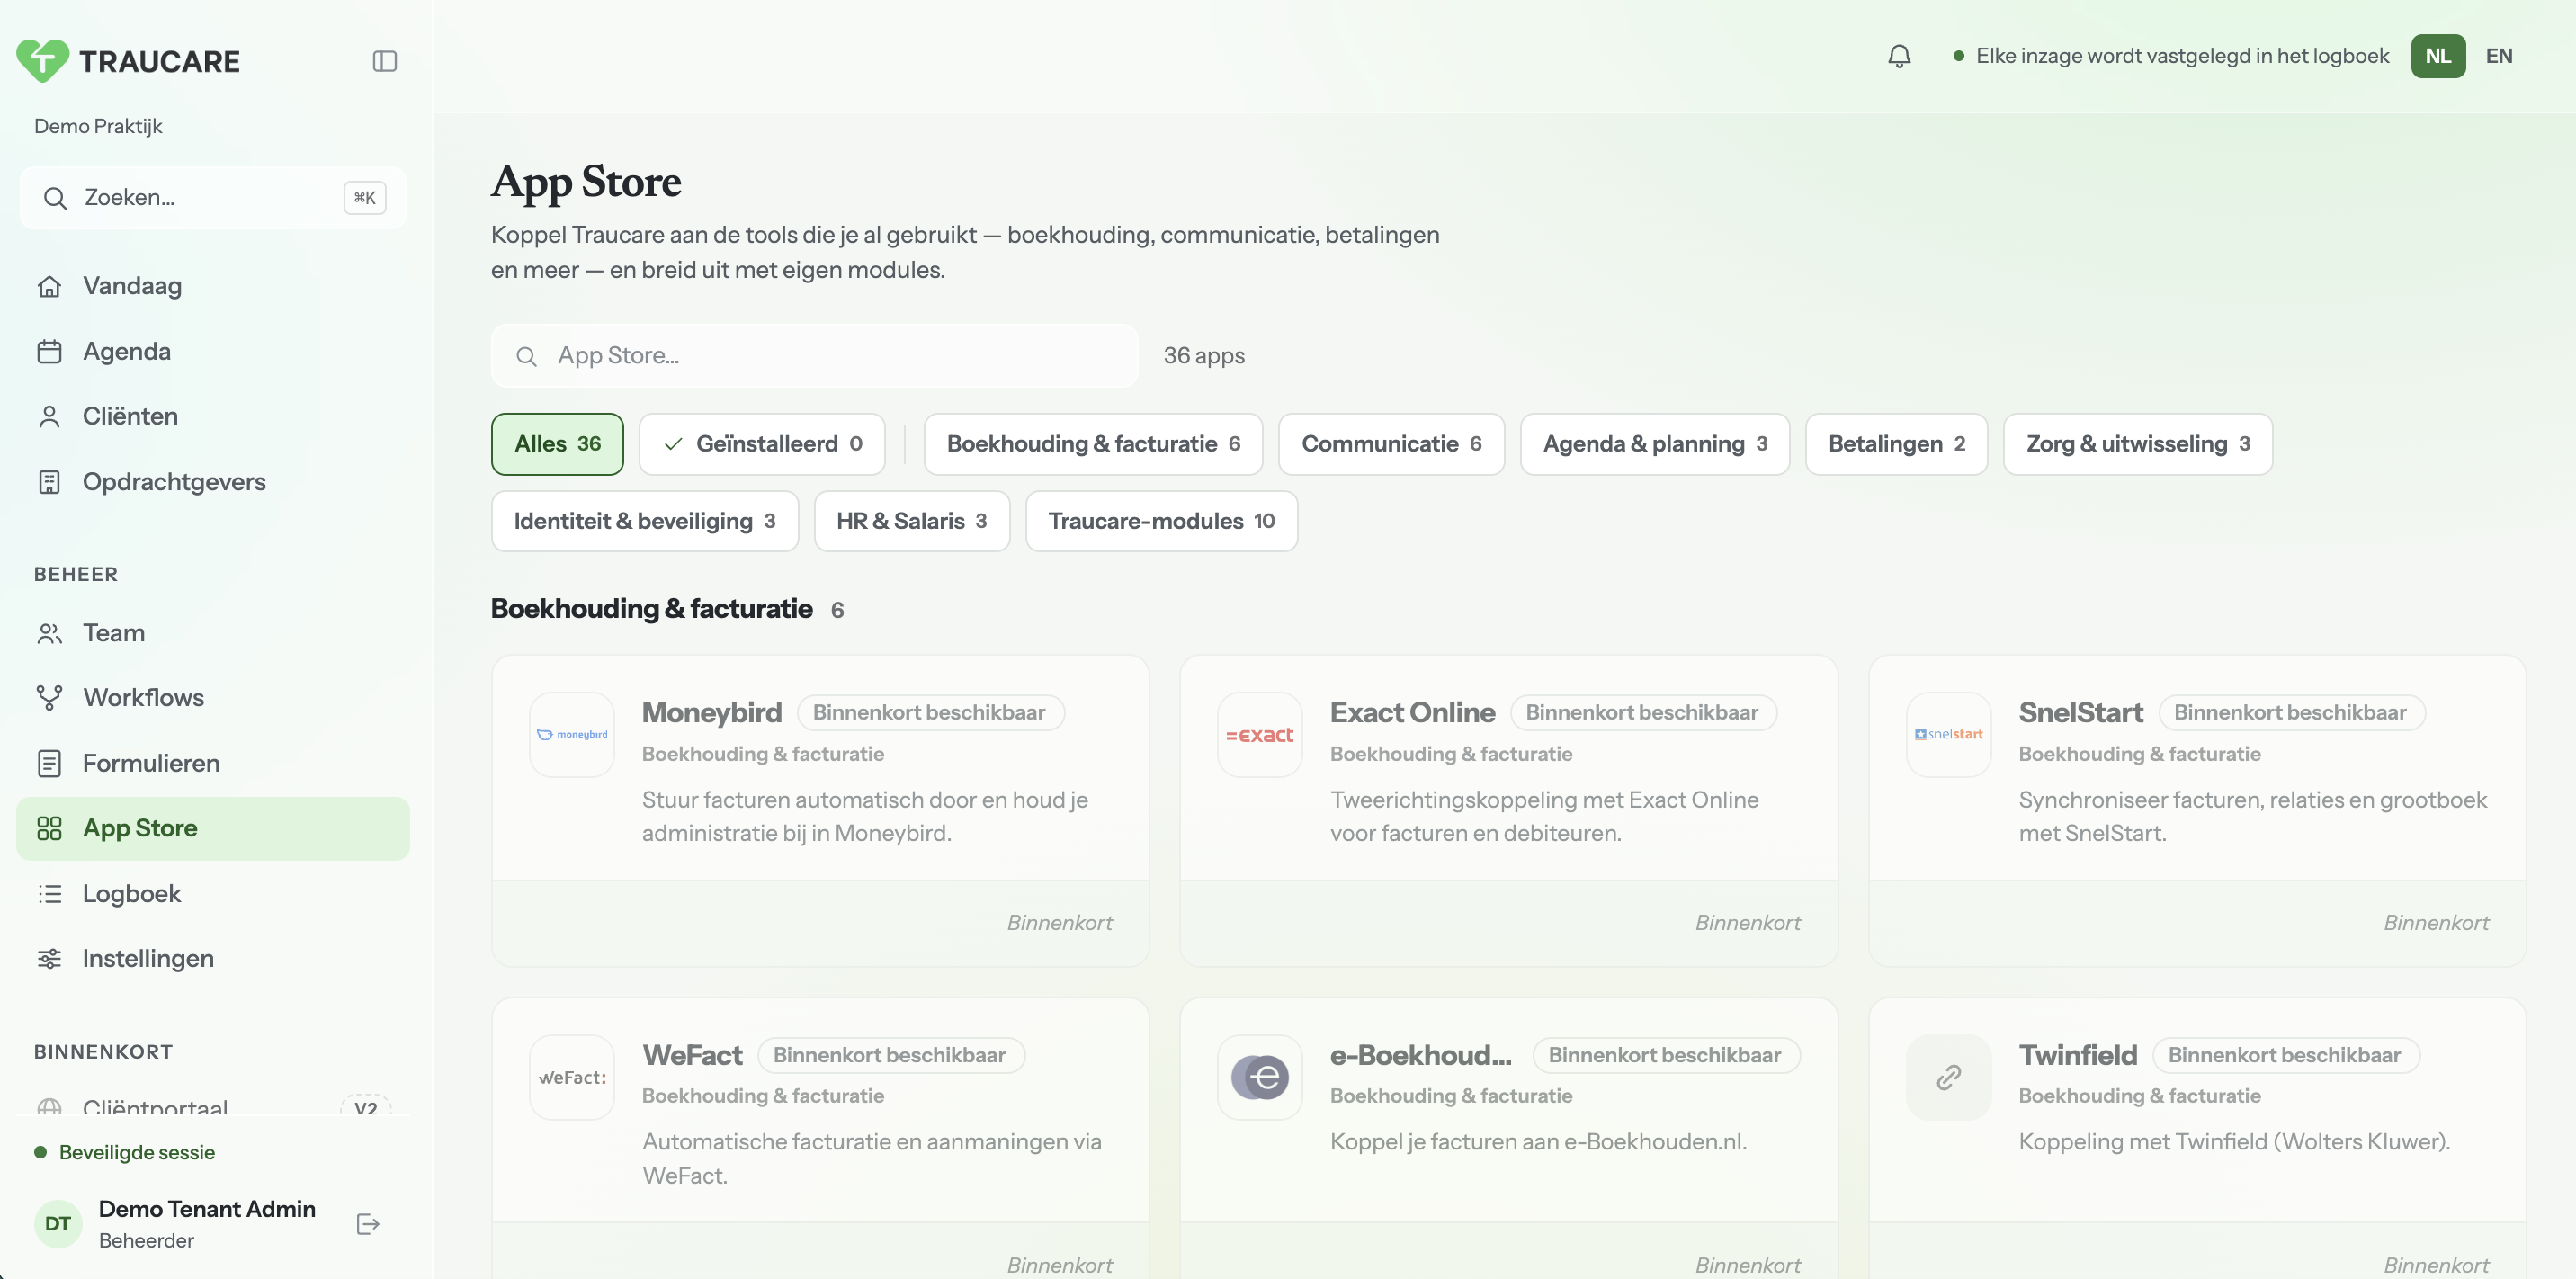Open the Exact Online app title

1412,713
